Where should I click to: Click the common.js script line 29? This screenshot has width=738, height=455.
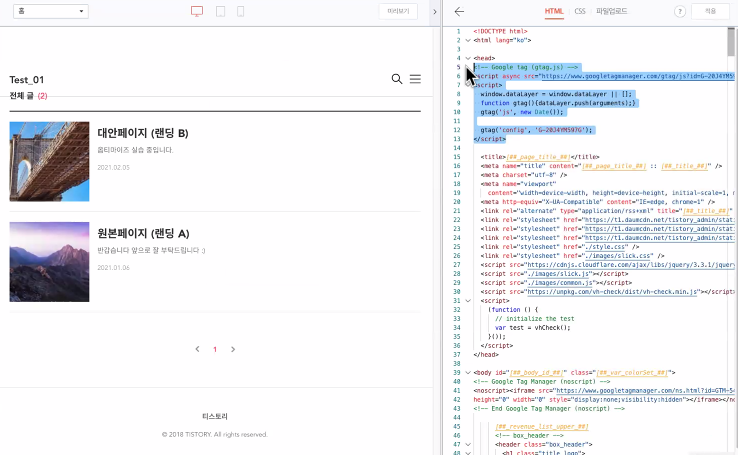[x=556, y=283]
